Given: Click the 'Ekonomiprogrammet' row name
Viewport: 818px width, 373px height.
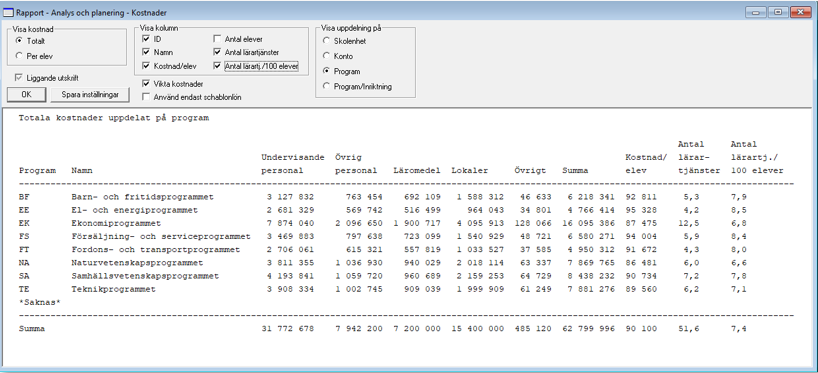Looking at the screenshot, I should [116, 223].
